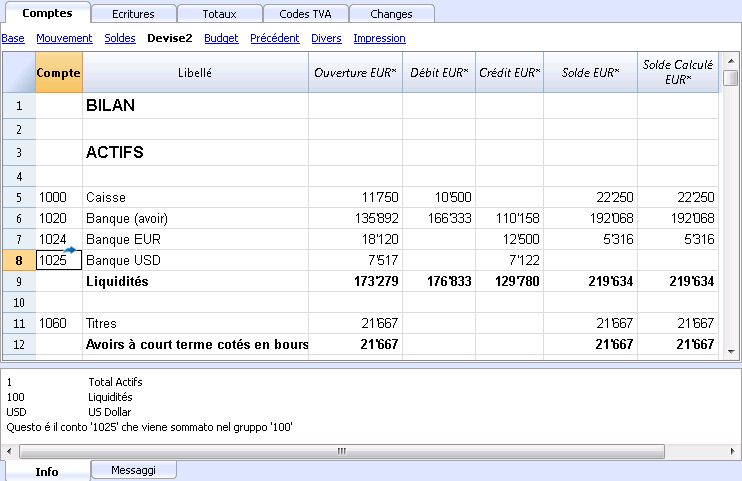Select the Codes TVA tab
Screen dimensions: 742x481
[305, 14]
